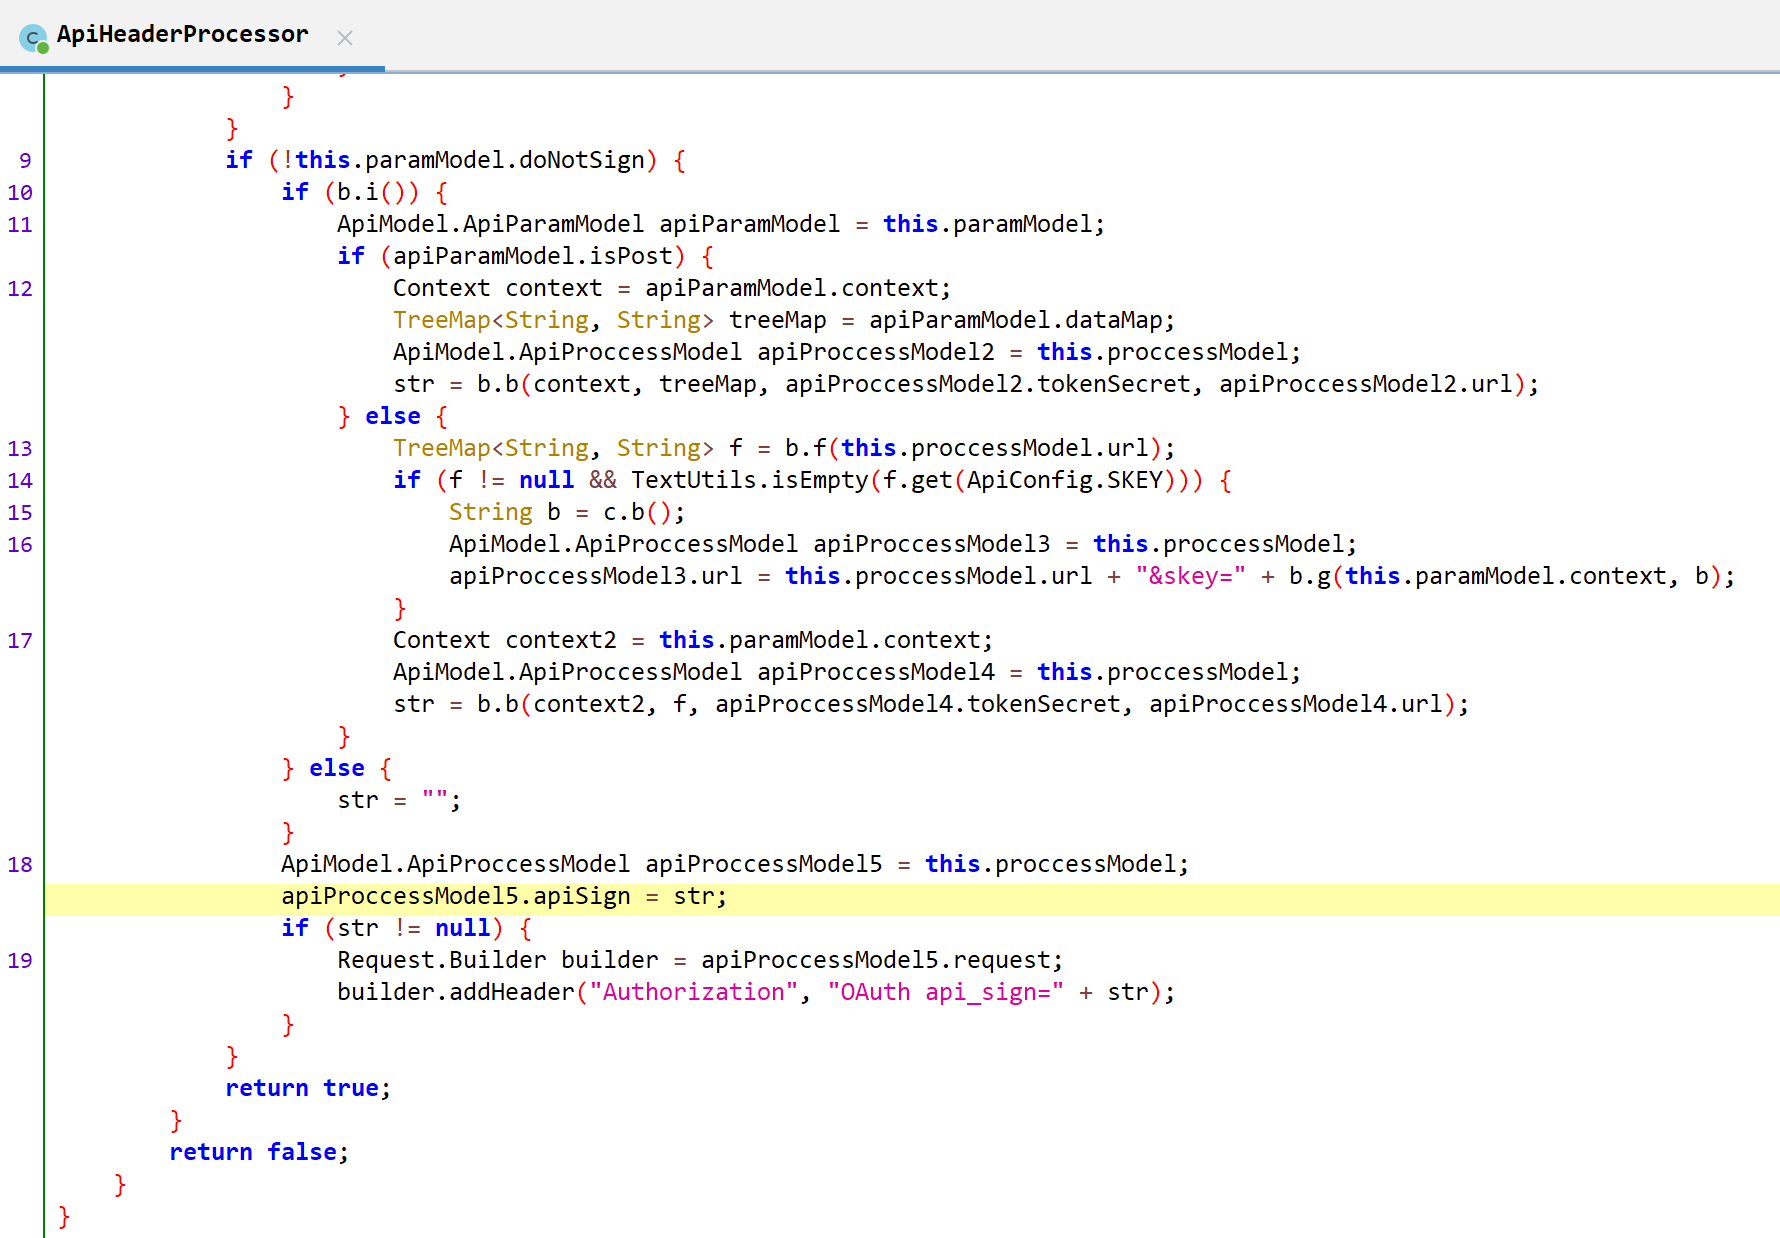Viewport: 1780px width, 1238px height.
Task: Click Request.Builder type name
Action: pyautogui.click(x=442, y=960)
